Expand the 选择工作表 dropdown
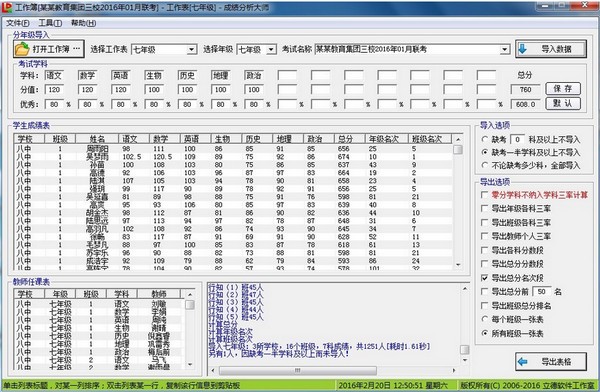 tap(191, 49)
